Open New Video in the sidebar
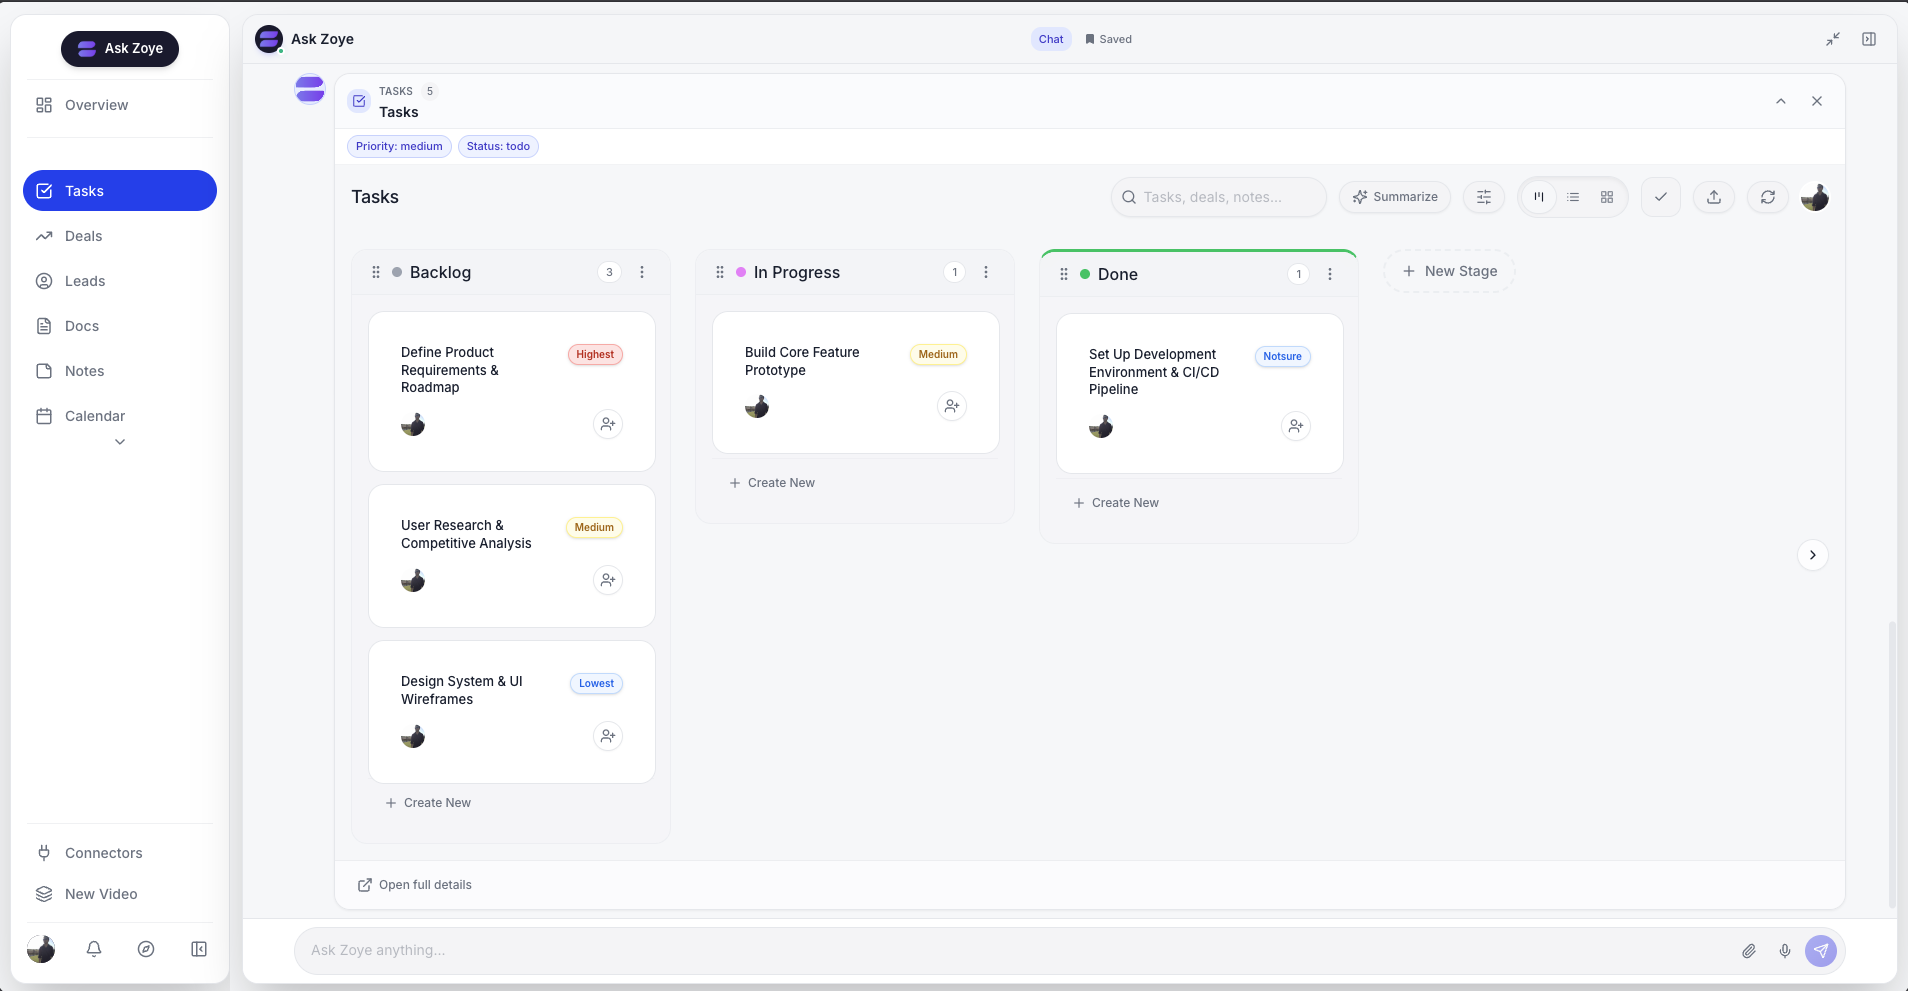 (x=120, y=894)
